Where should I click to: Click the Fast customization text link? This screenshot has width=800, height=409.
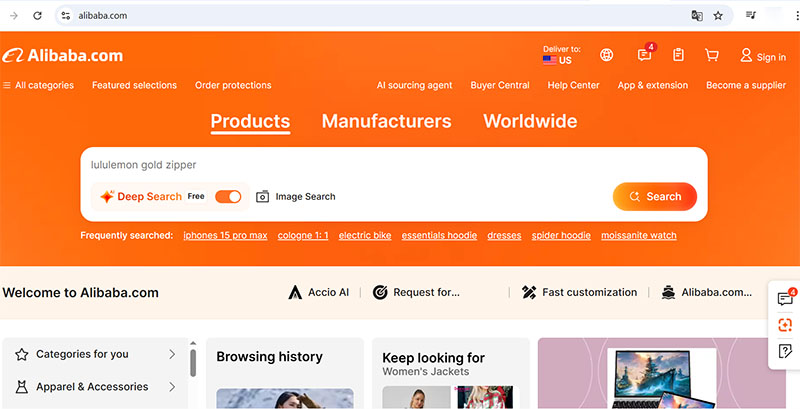589,292
